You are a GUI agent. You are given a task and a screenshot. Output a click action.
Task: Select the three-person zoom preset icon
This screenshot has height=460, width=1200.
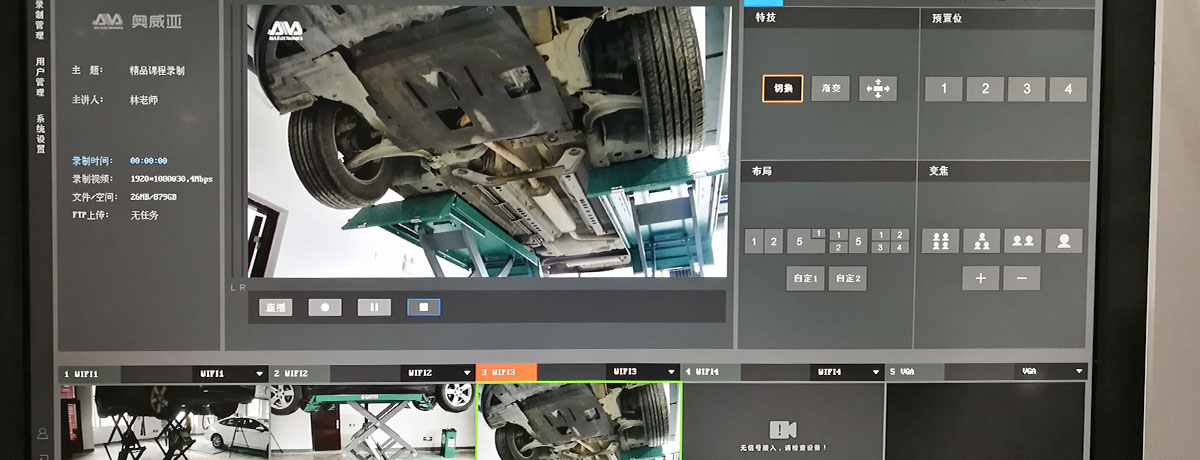click(981, 241)
